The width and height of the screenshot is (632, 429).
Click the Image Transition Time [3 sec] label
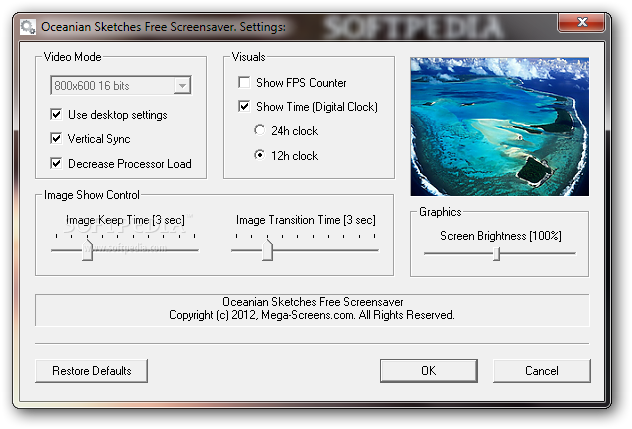click(x=306, y=220)
